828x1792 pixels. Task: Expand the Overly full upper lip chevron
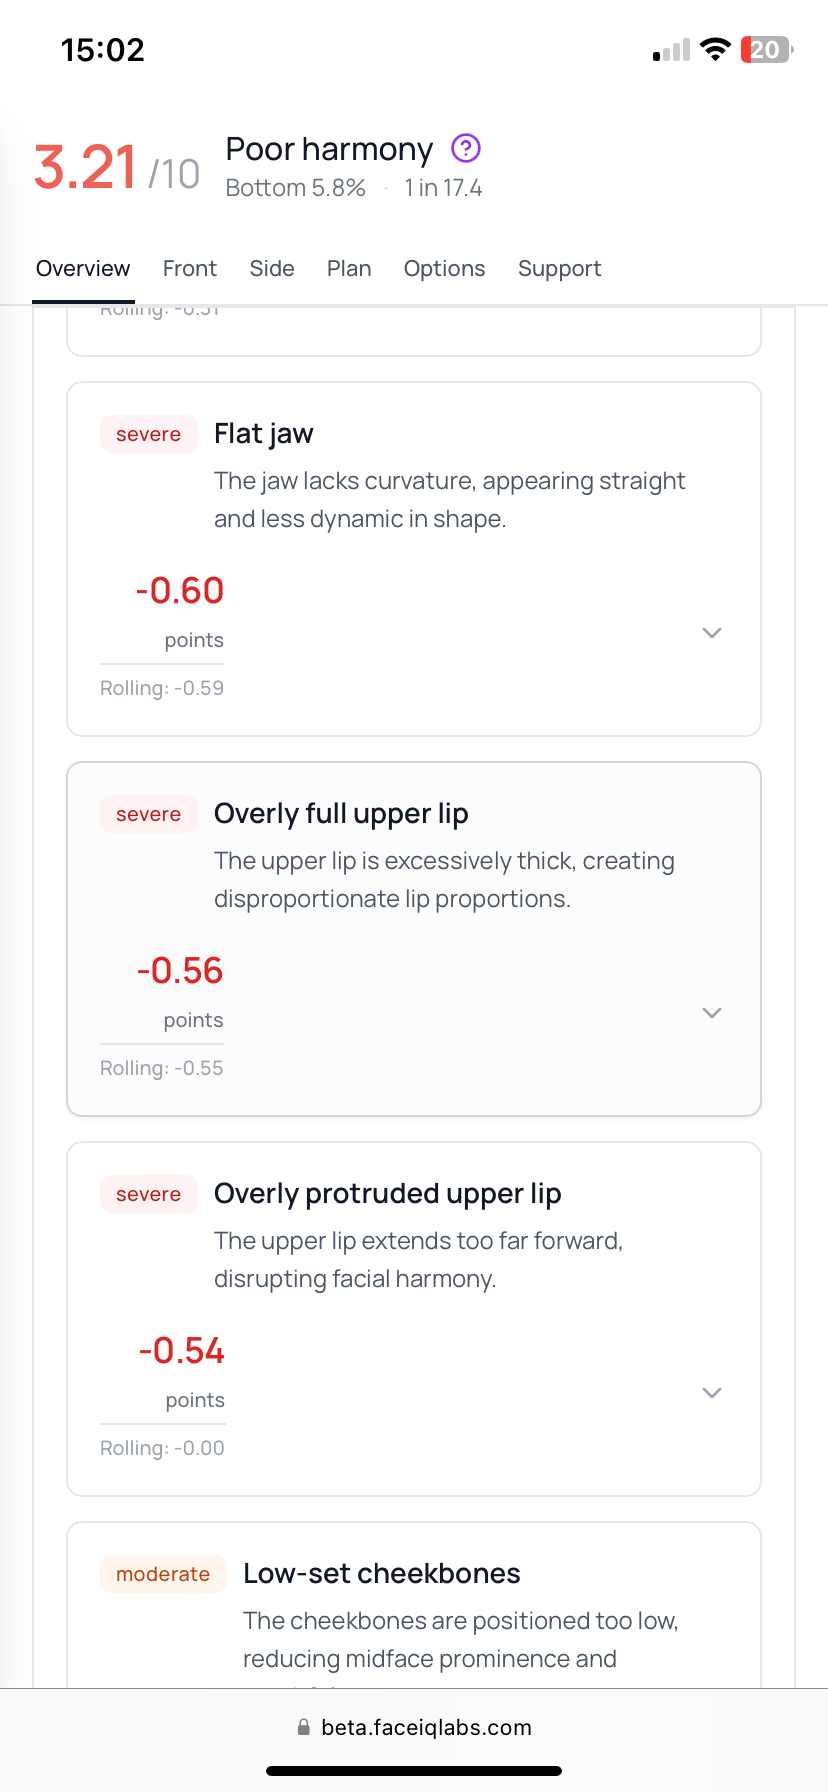pos(712,1013)
